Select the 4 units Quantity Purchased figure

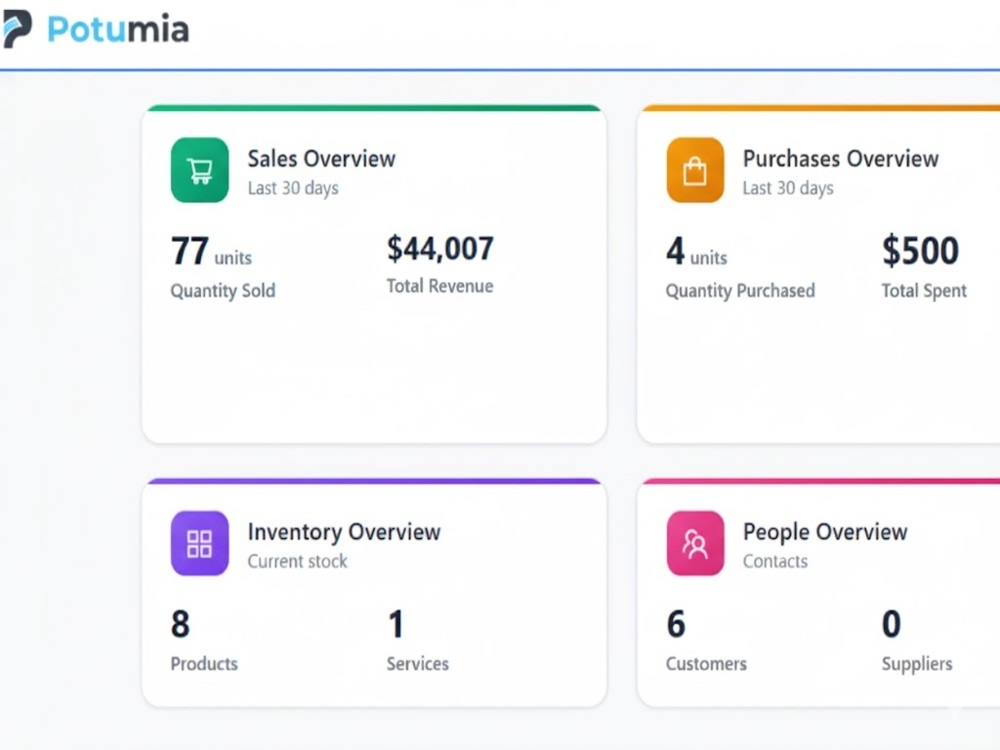(x=696, y=251)
